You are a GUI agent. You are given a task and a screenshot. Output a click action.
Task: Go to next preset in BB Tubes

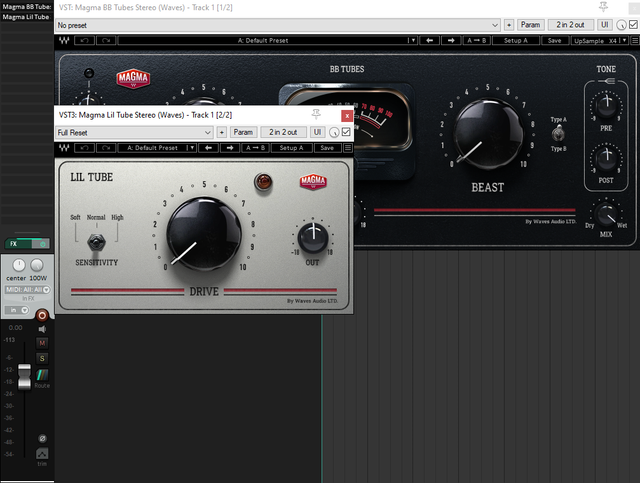[x=451, y=40]
